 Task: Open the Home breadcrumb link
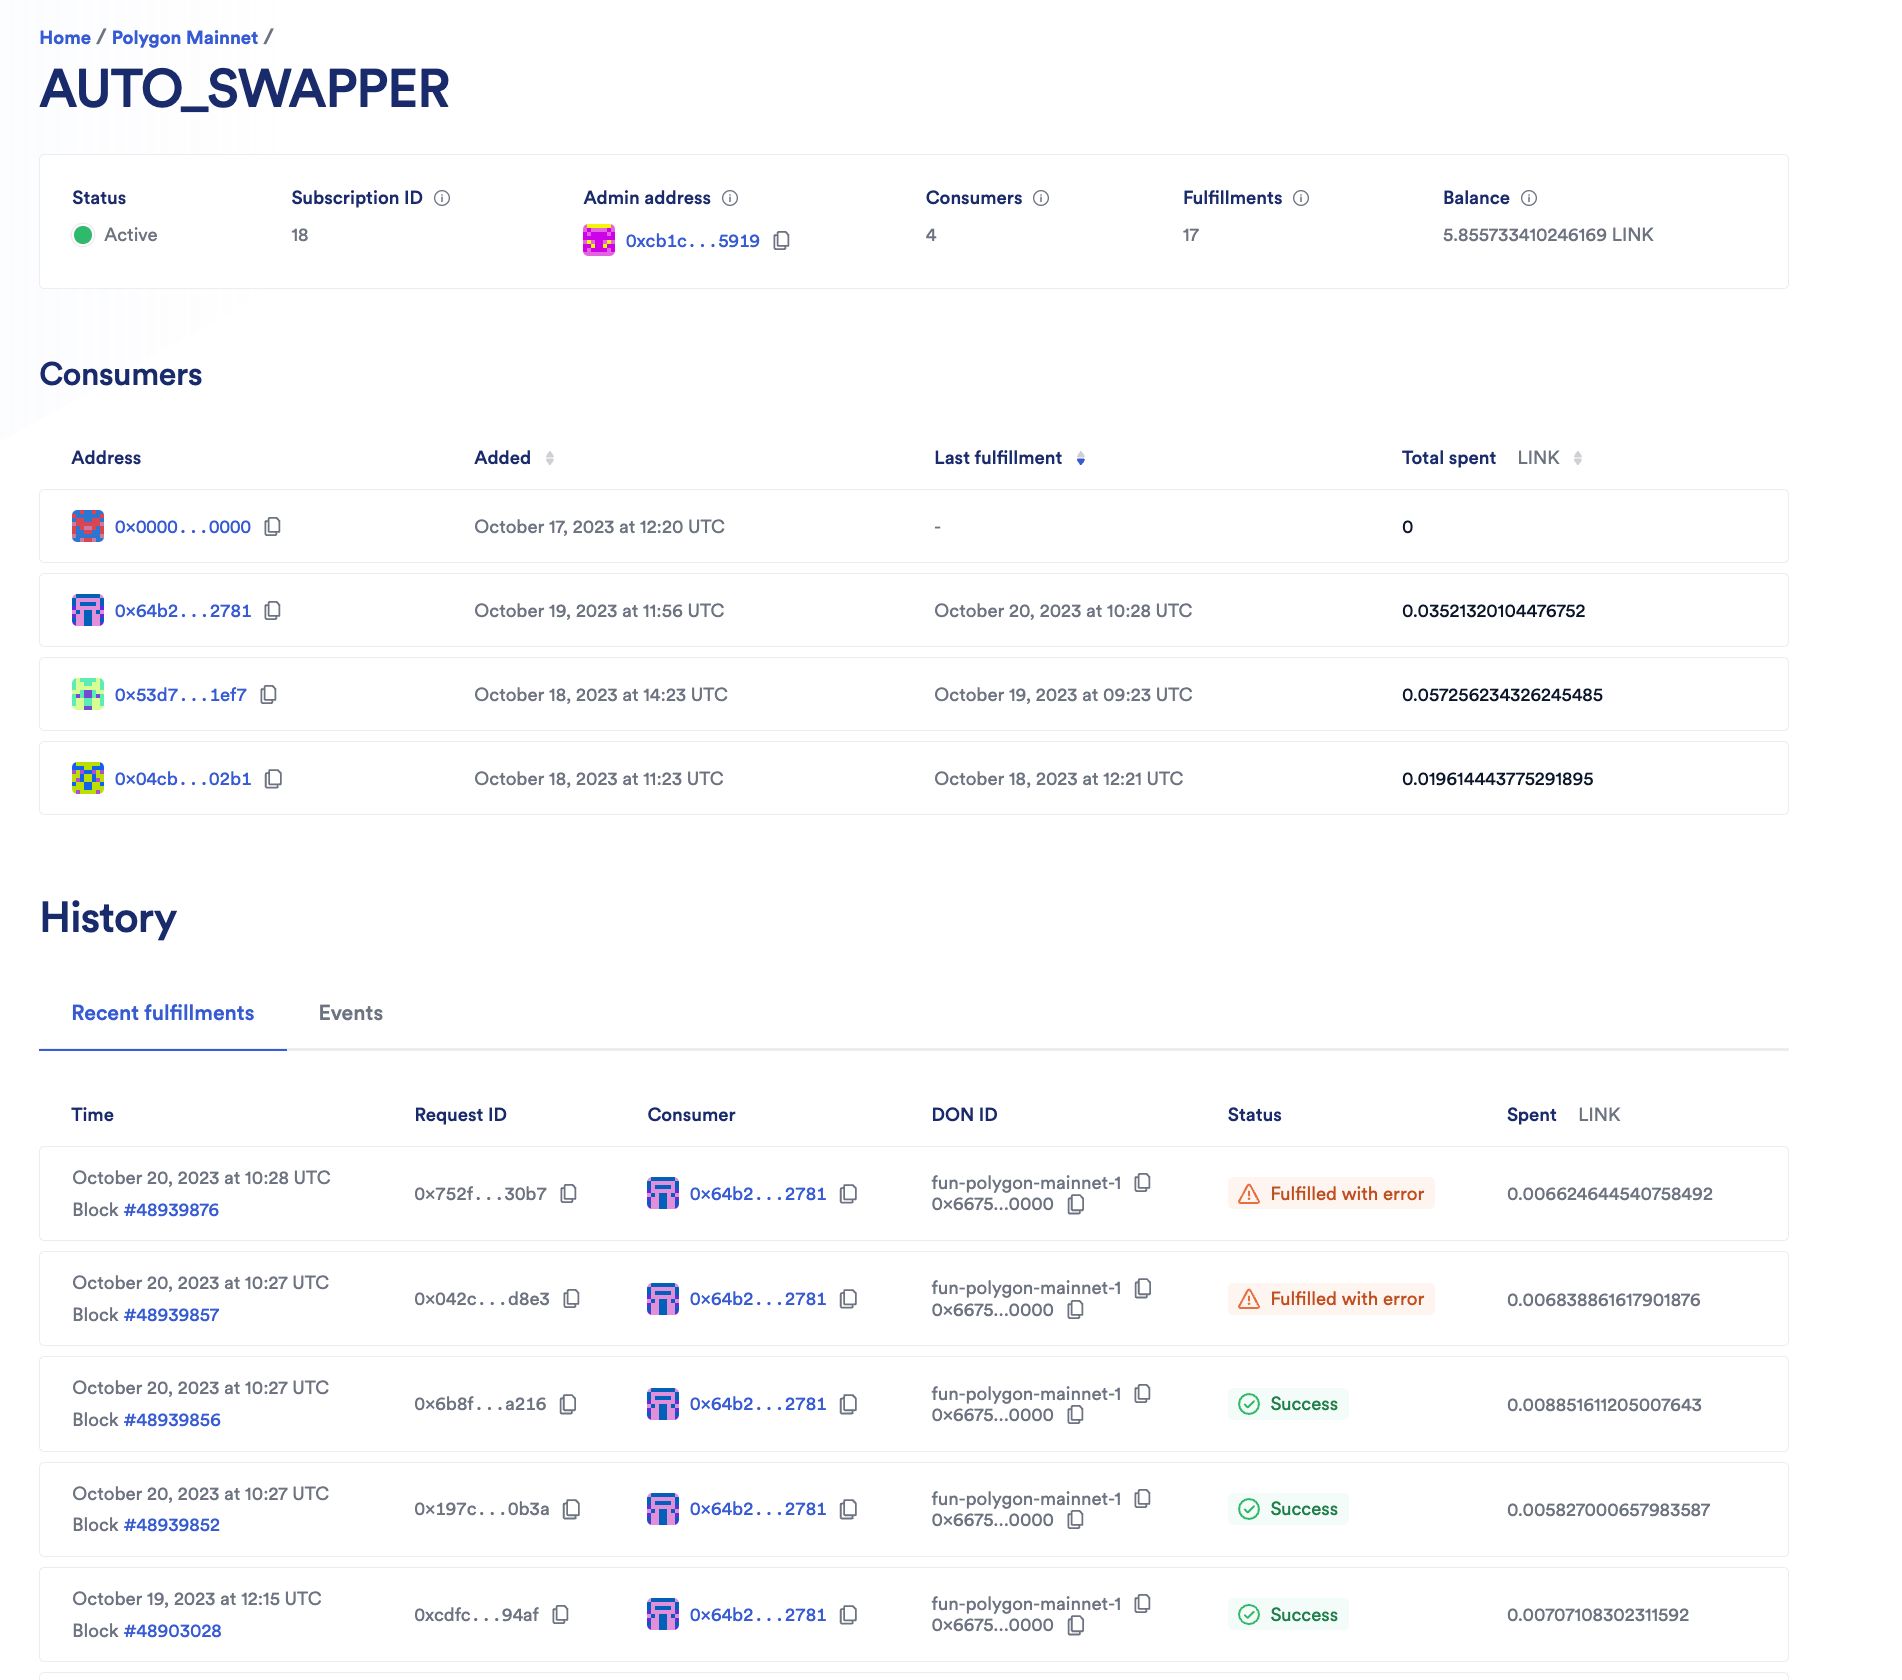click(x=65, y=37)
